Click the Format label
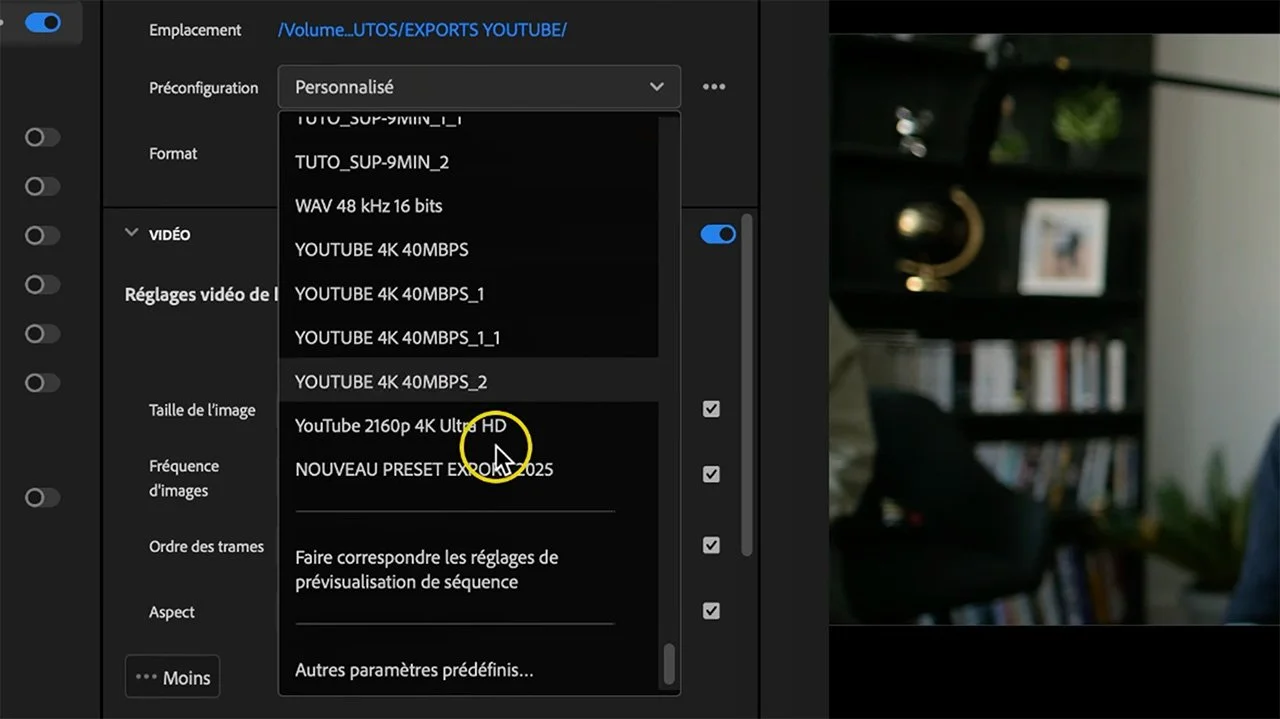The image size is (1280, 719). 173,153
